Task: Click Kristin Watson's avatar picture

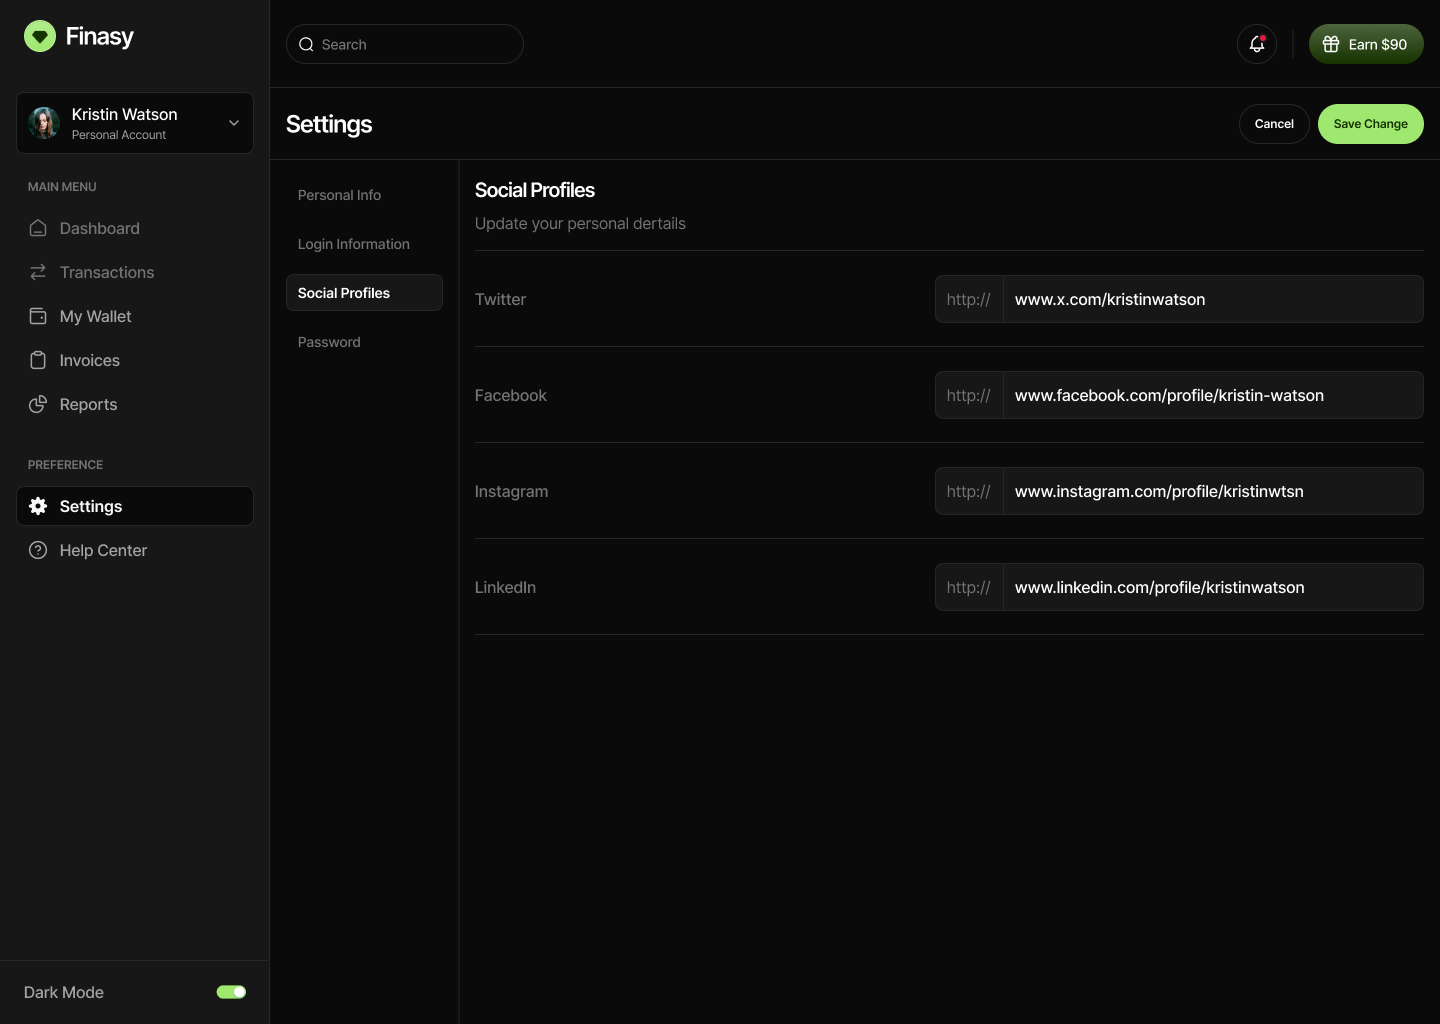Action: 44,123
